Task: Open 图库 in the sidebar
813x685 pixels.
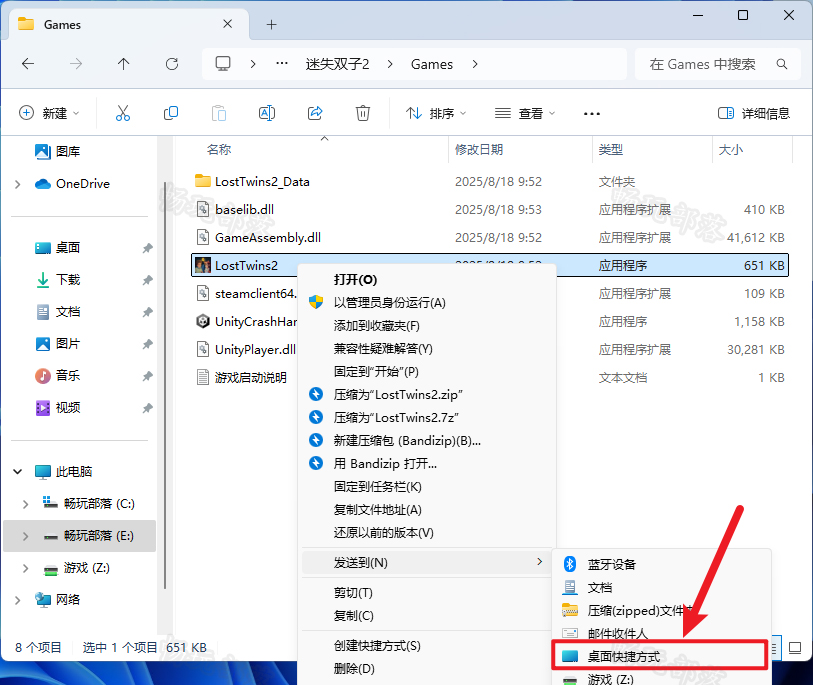Action: [58, 151]
